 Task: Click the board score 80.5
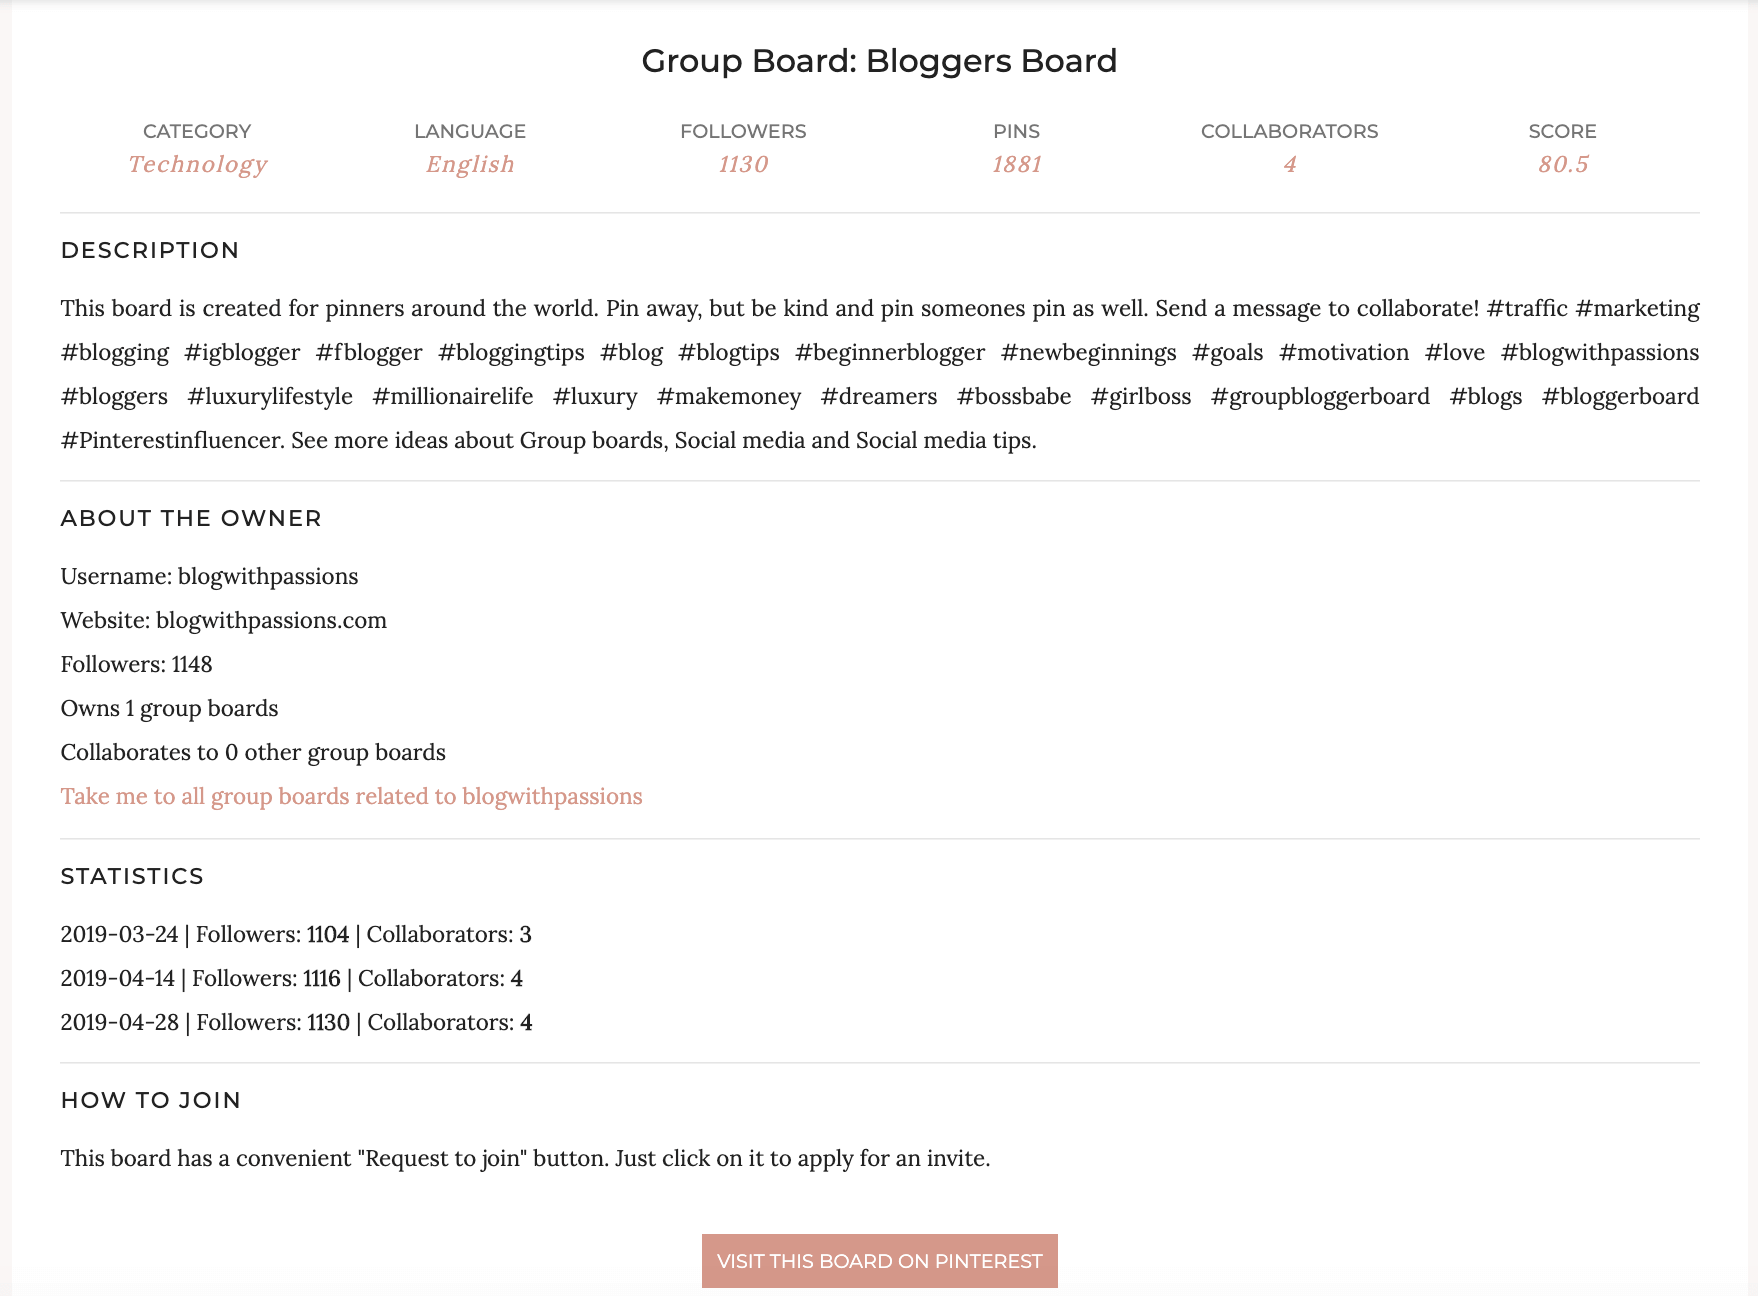[x=1563, y=163]
